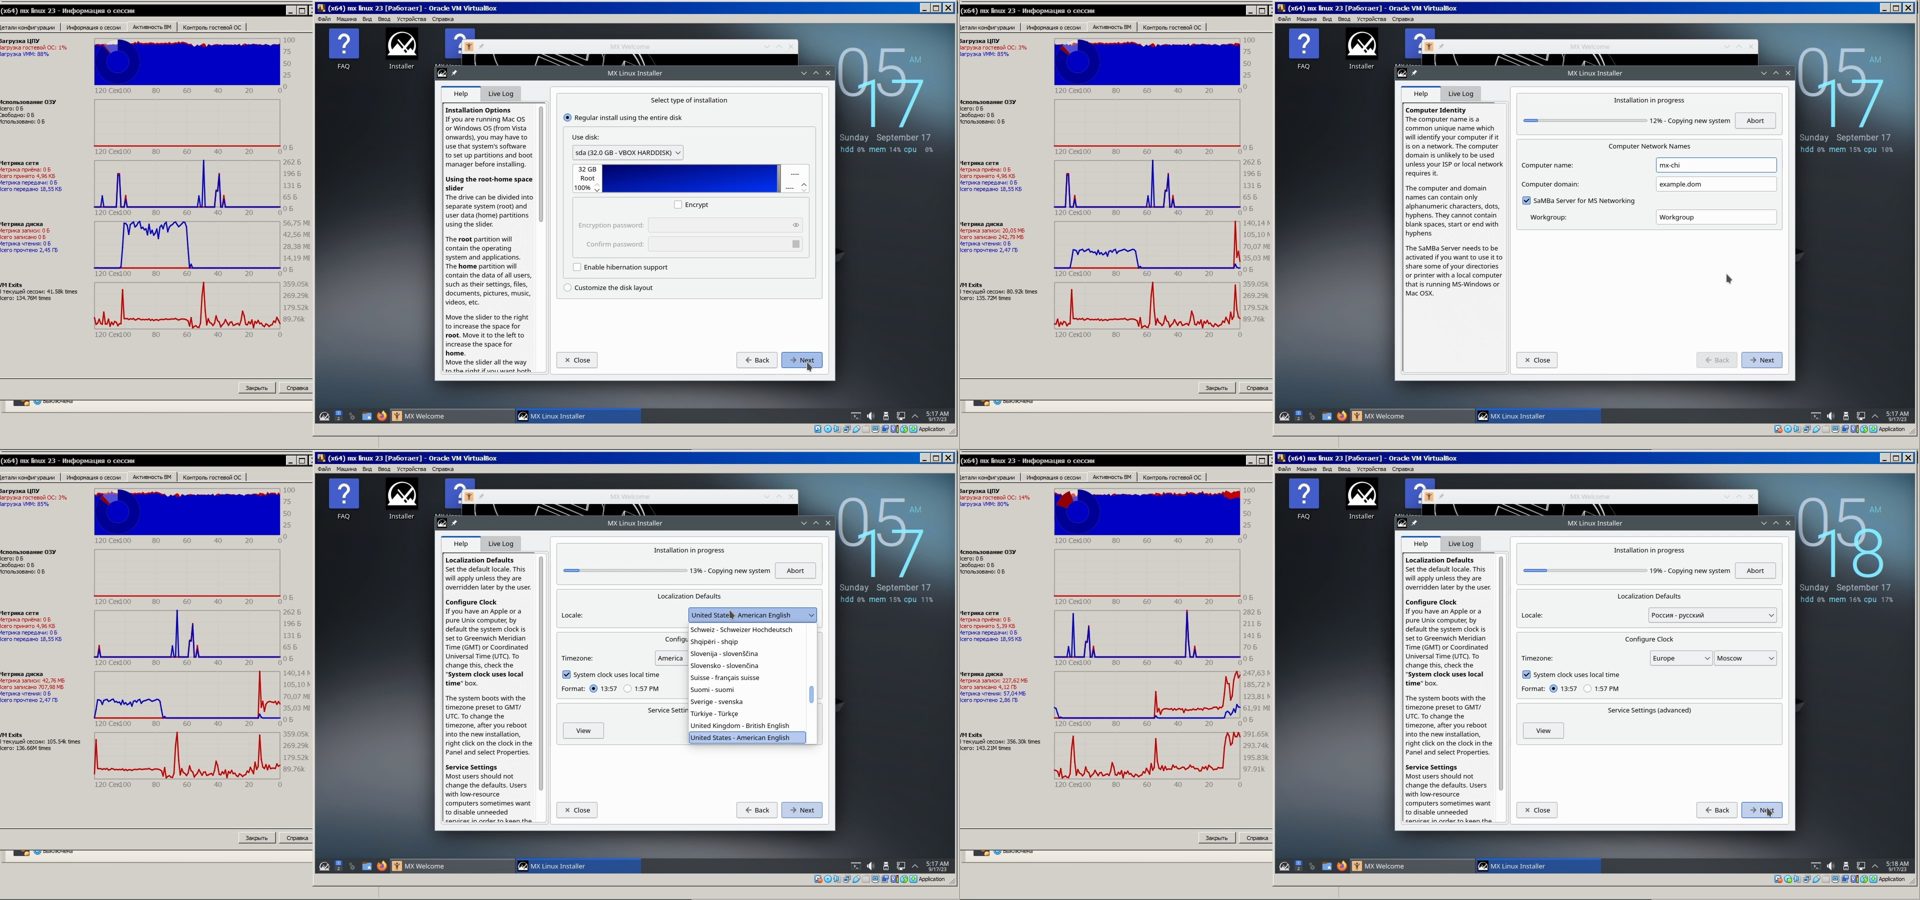The height and width of the screenshot is (900, 1920).
Task: Select the Help tab on the disk-selection installer
Action: pos(461,94)
